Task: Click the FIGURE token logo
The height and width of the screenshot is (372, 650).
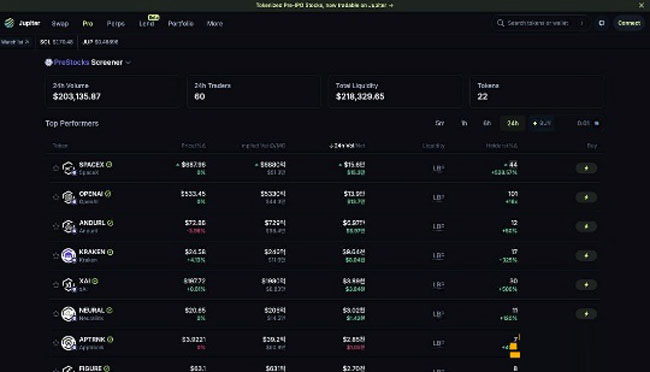Action: (x=68, y=369)
